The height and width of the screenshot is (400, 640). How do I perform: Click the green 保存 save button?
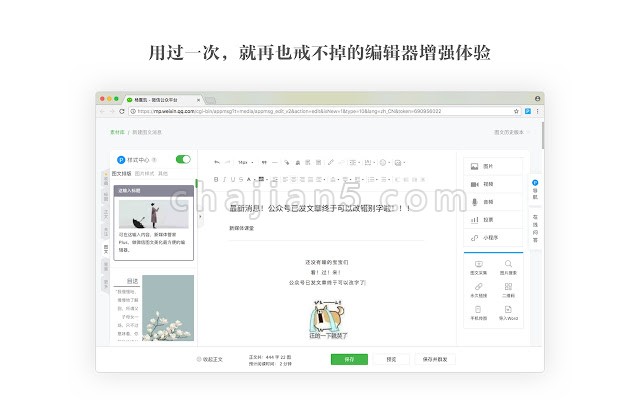(349, 359)
